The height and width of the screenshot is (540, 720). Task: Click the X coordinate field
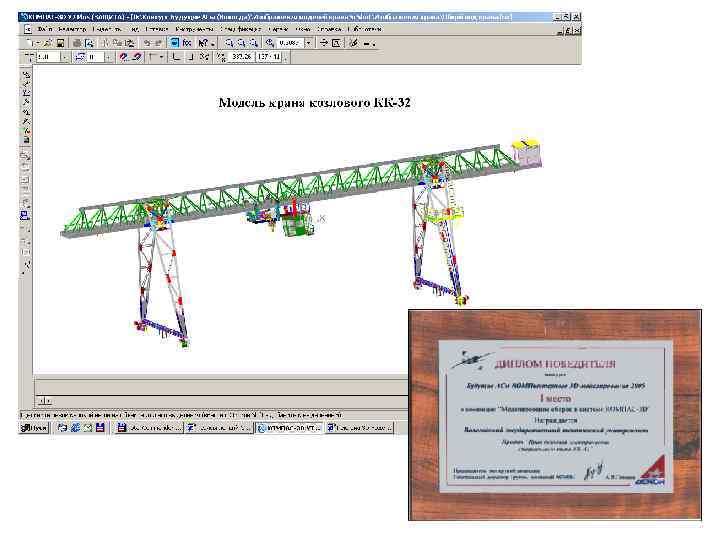pos(242,57)
